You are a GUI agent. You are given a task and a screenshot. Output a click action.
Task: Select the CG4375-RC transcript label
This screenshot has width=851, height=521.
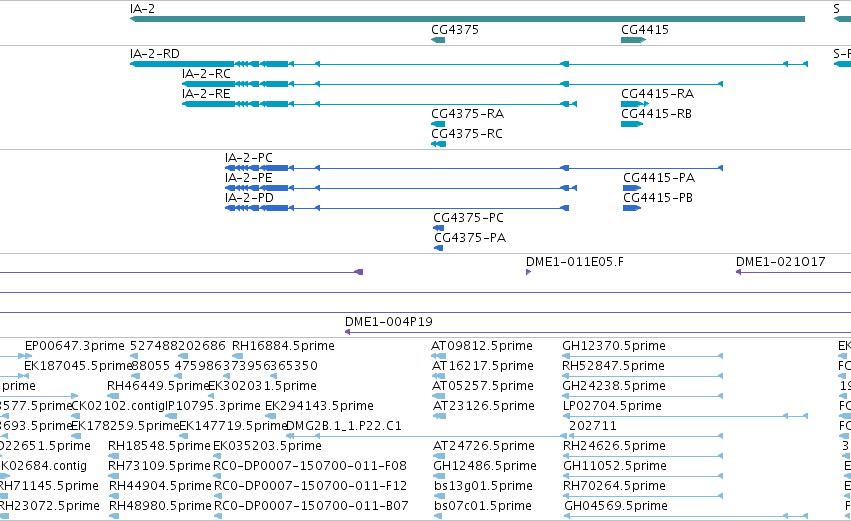click(x=467, y=134)
